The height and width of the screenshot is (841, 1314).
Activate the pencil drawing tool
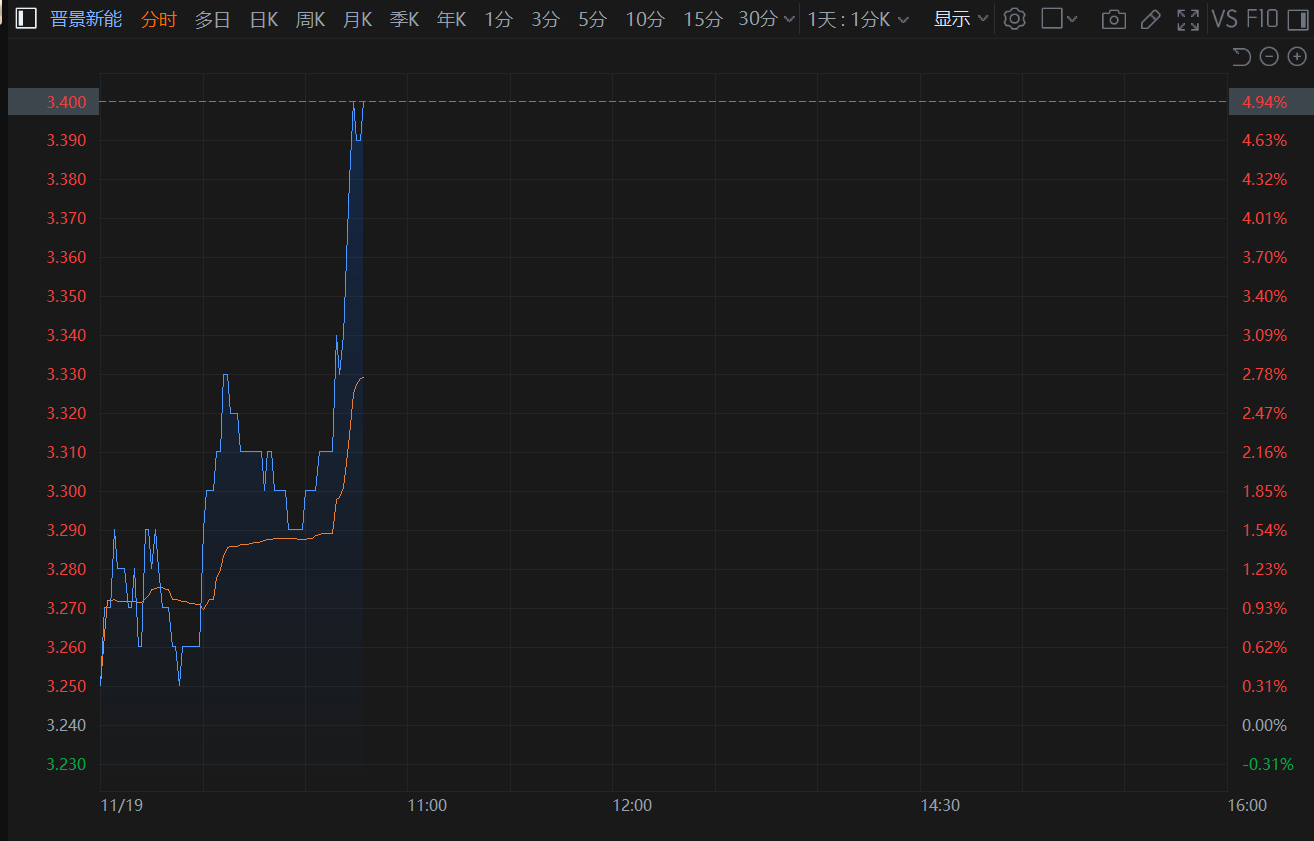point(1150,19)
